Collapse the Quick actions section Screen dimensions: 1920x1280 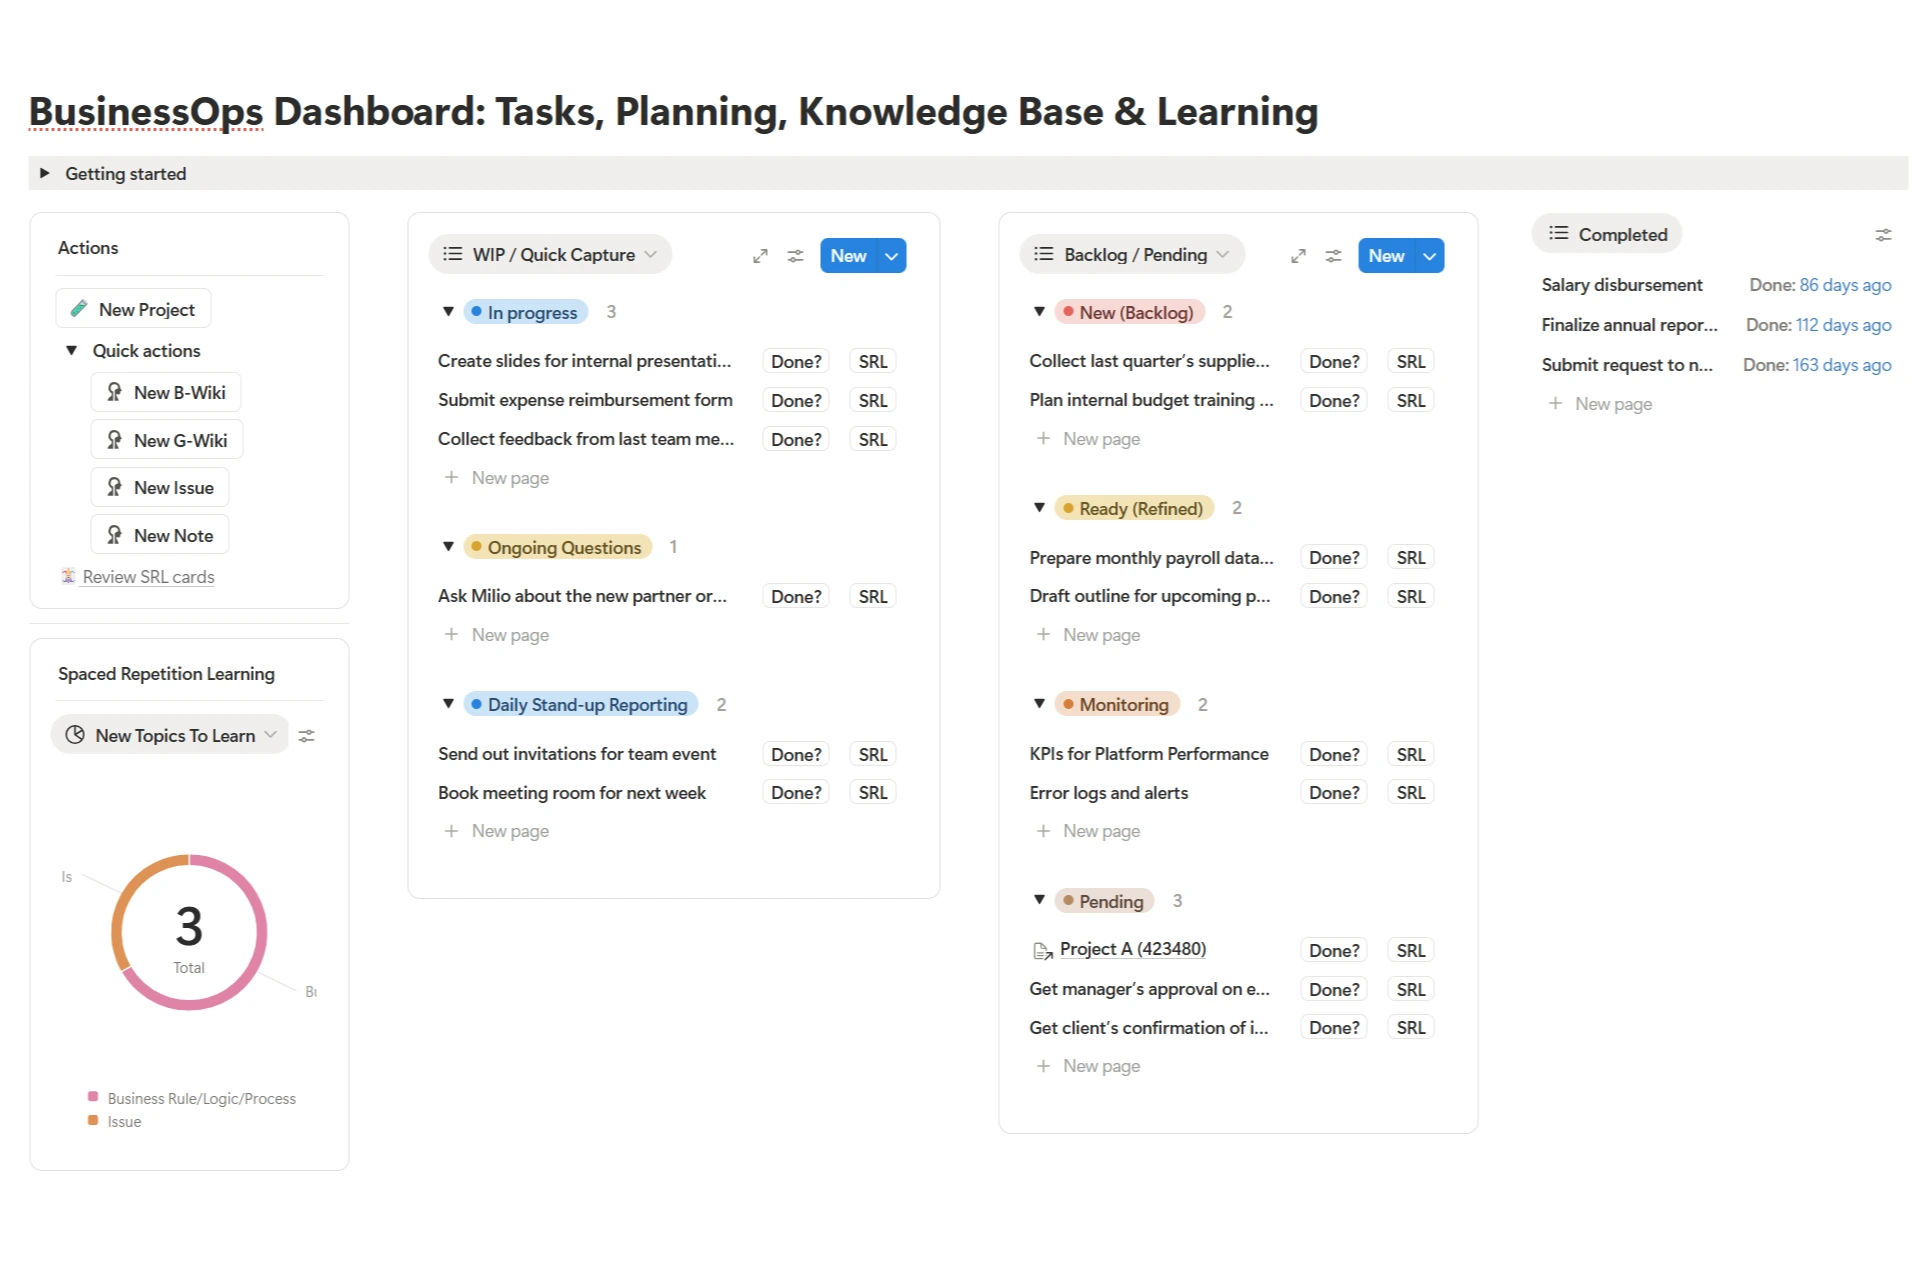(x=72, y=351)
